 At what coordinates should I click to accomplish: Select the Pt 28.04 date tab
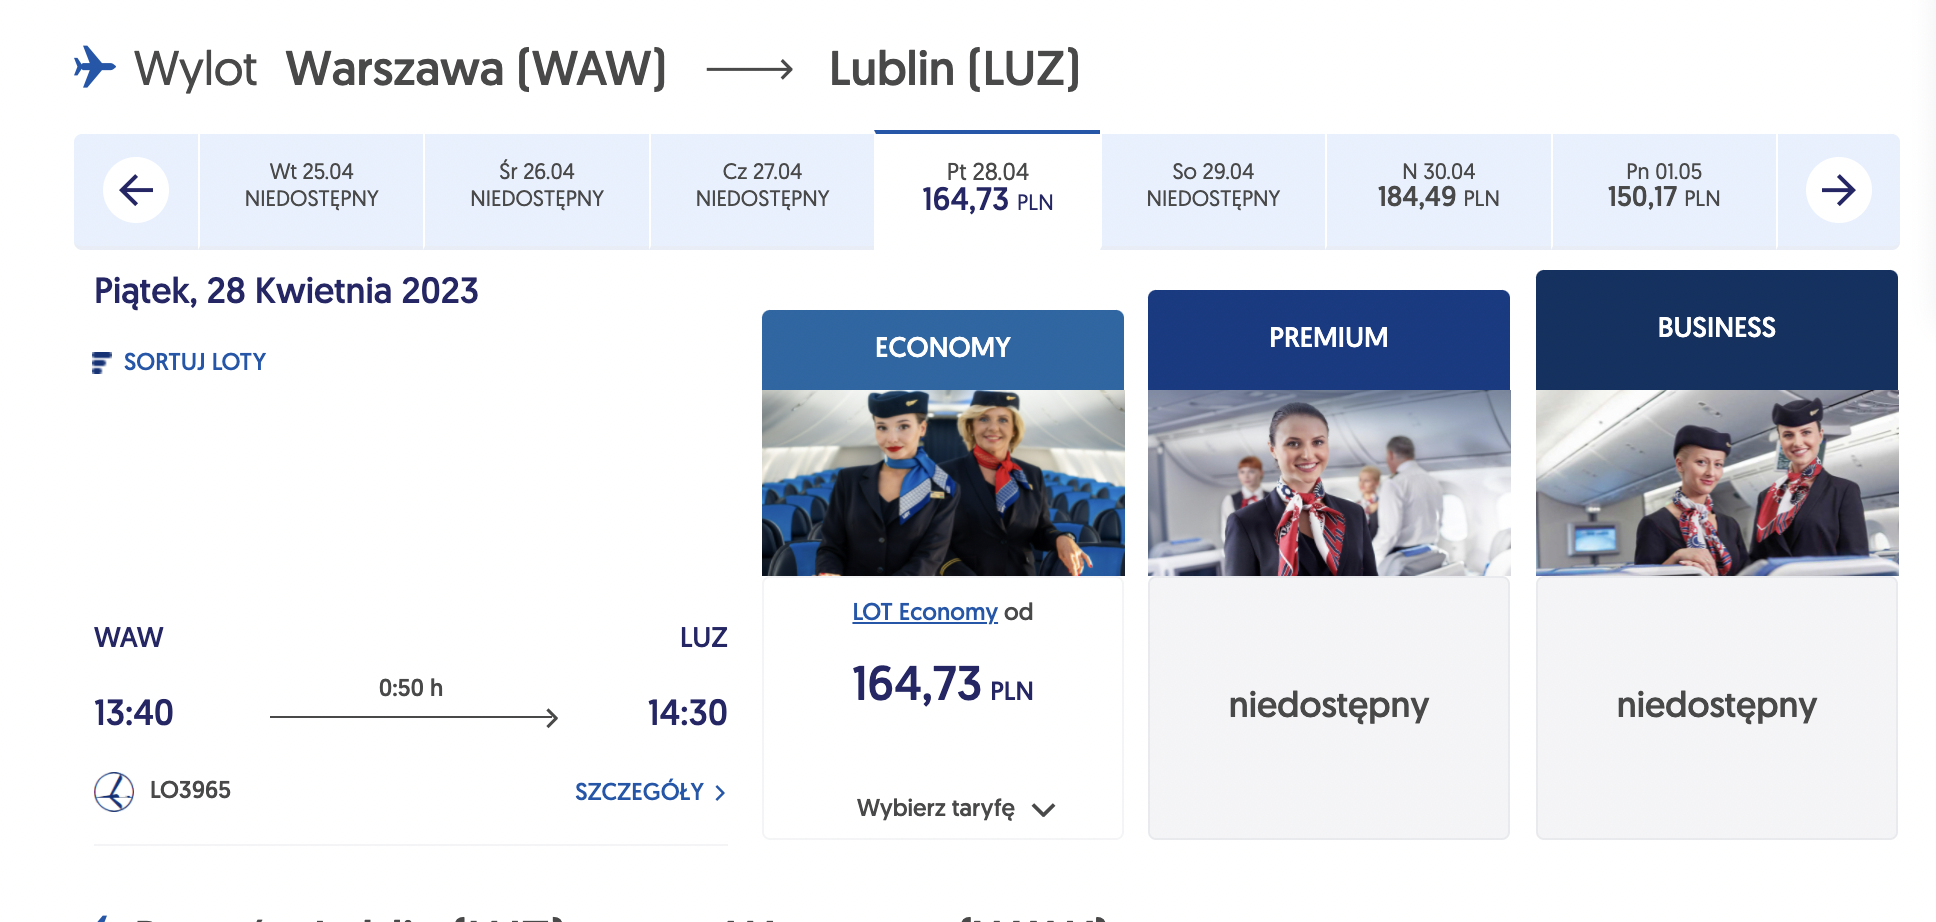(987, 190)
